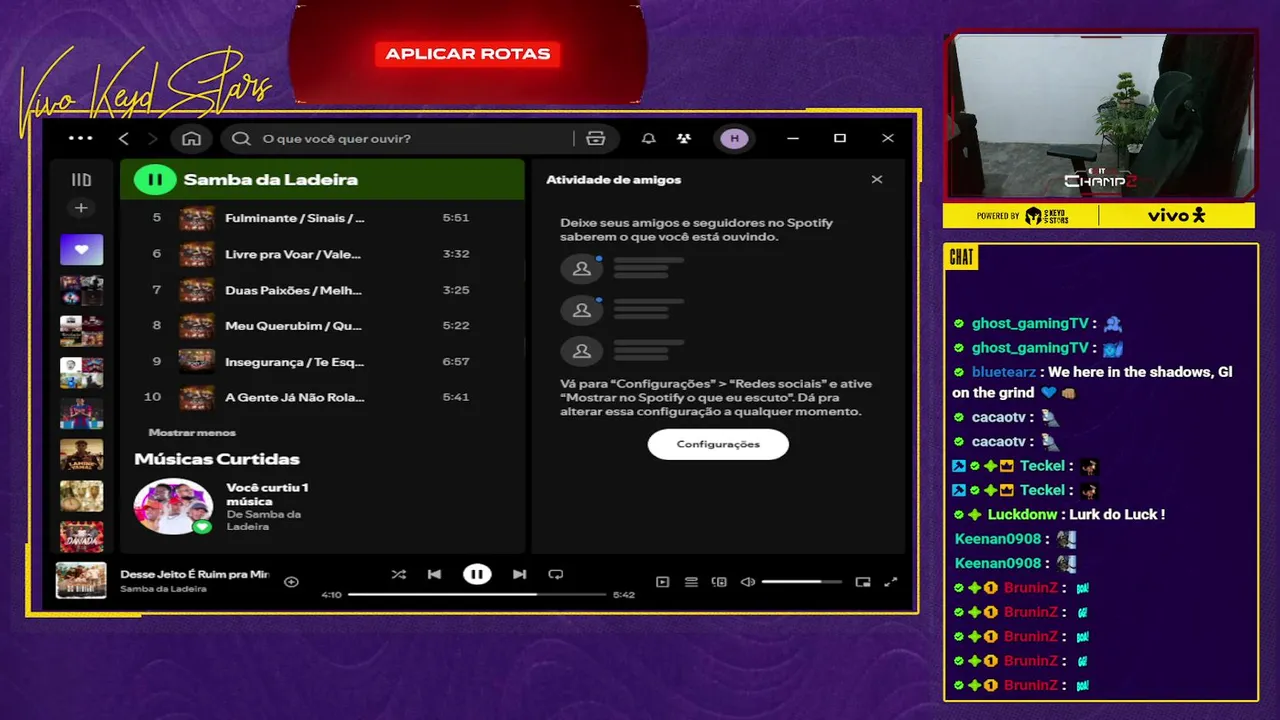Open friend activity icon in top bar
The image size is (1280, 720).
tap(683, 138)
